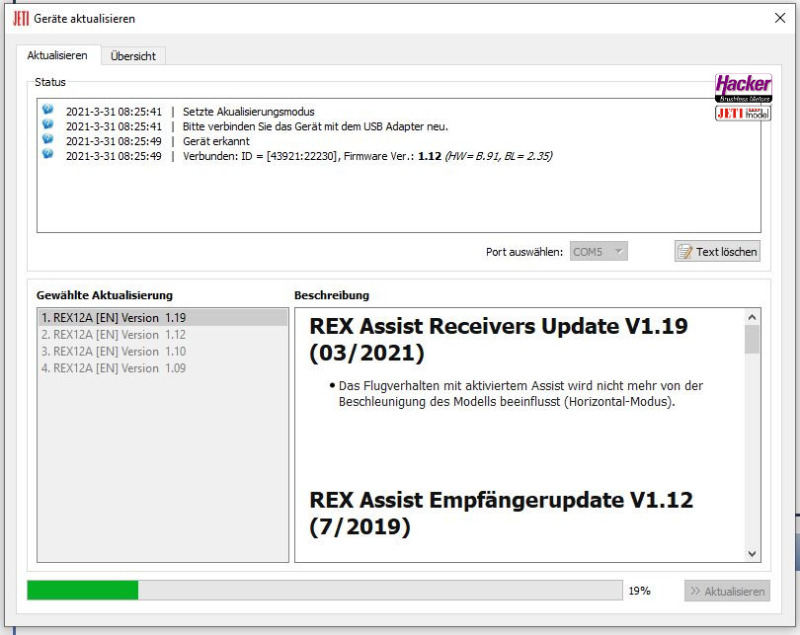This screenshot has width=800, height=635.
Task: Click the JETI app icon in title bar
Action: click(x=20, y=19)
